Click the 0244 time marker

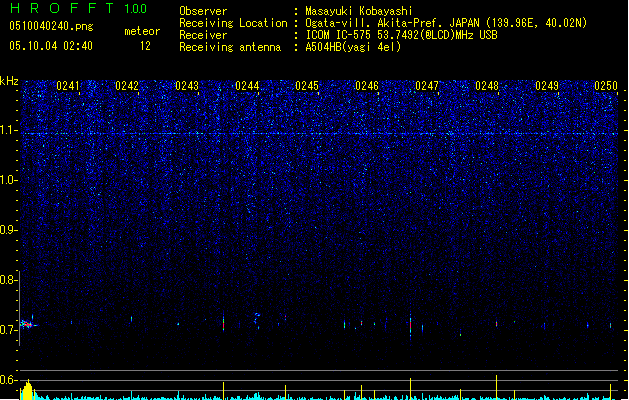(247, 86)
